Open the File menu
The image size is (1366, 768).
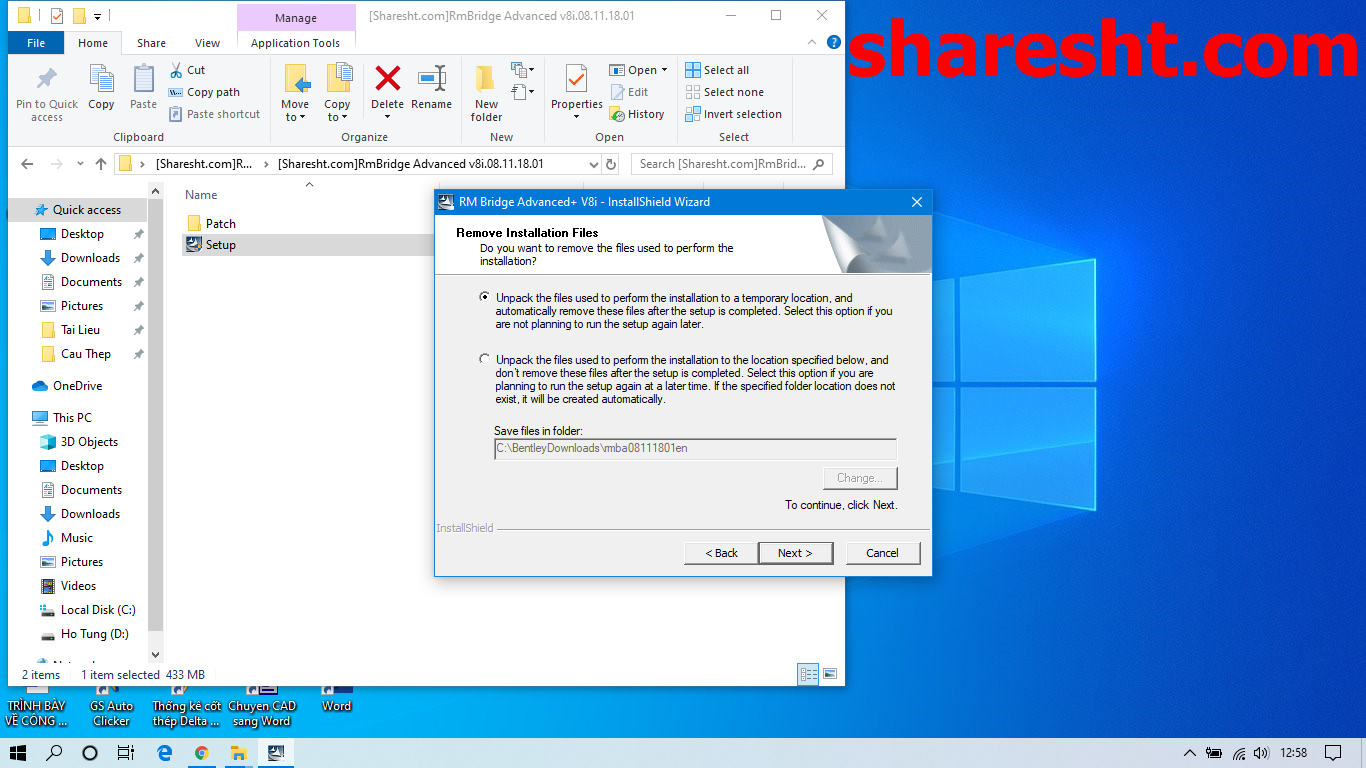tap(36, 43)
